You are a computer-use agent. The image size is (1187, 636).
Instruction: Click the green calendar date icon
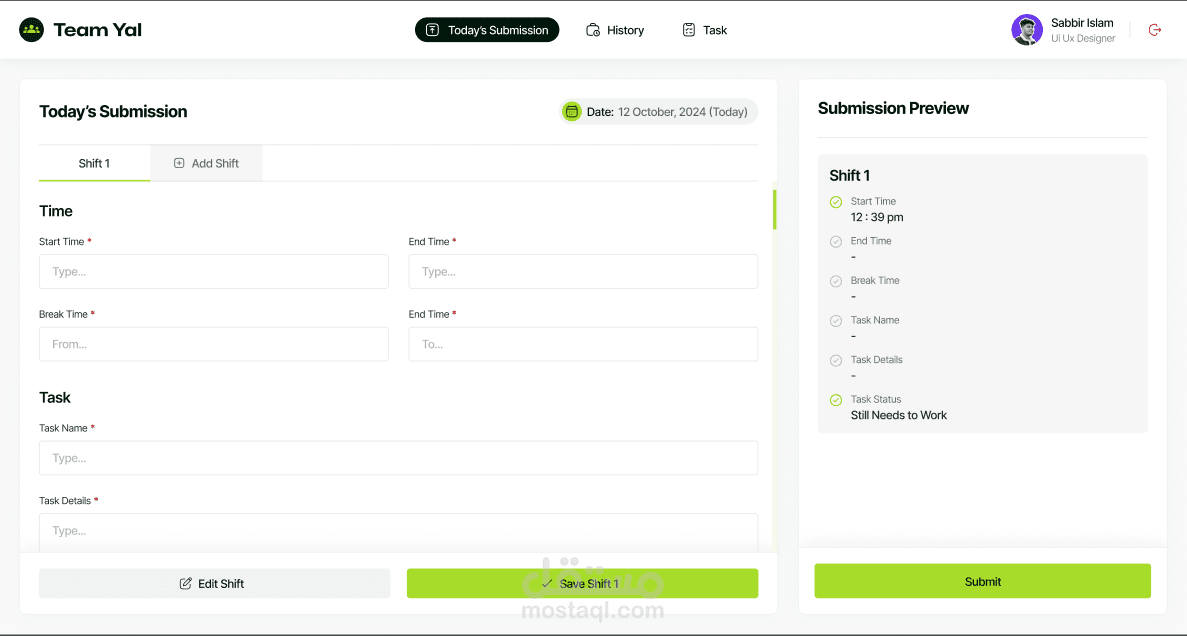point(572,112)
